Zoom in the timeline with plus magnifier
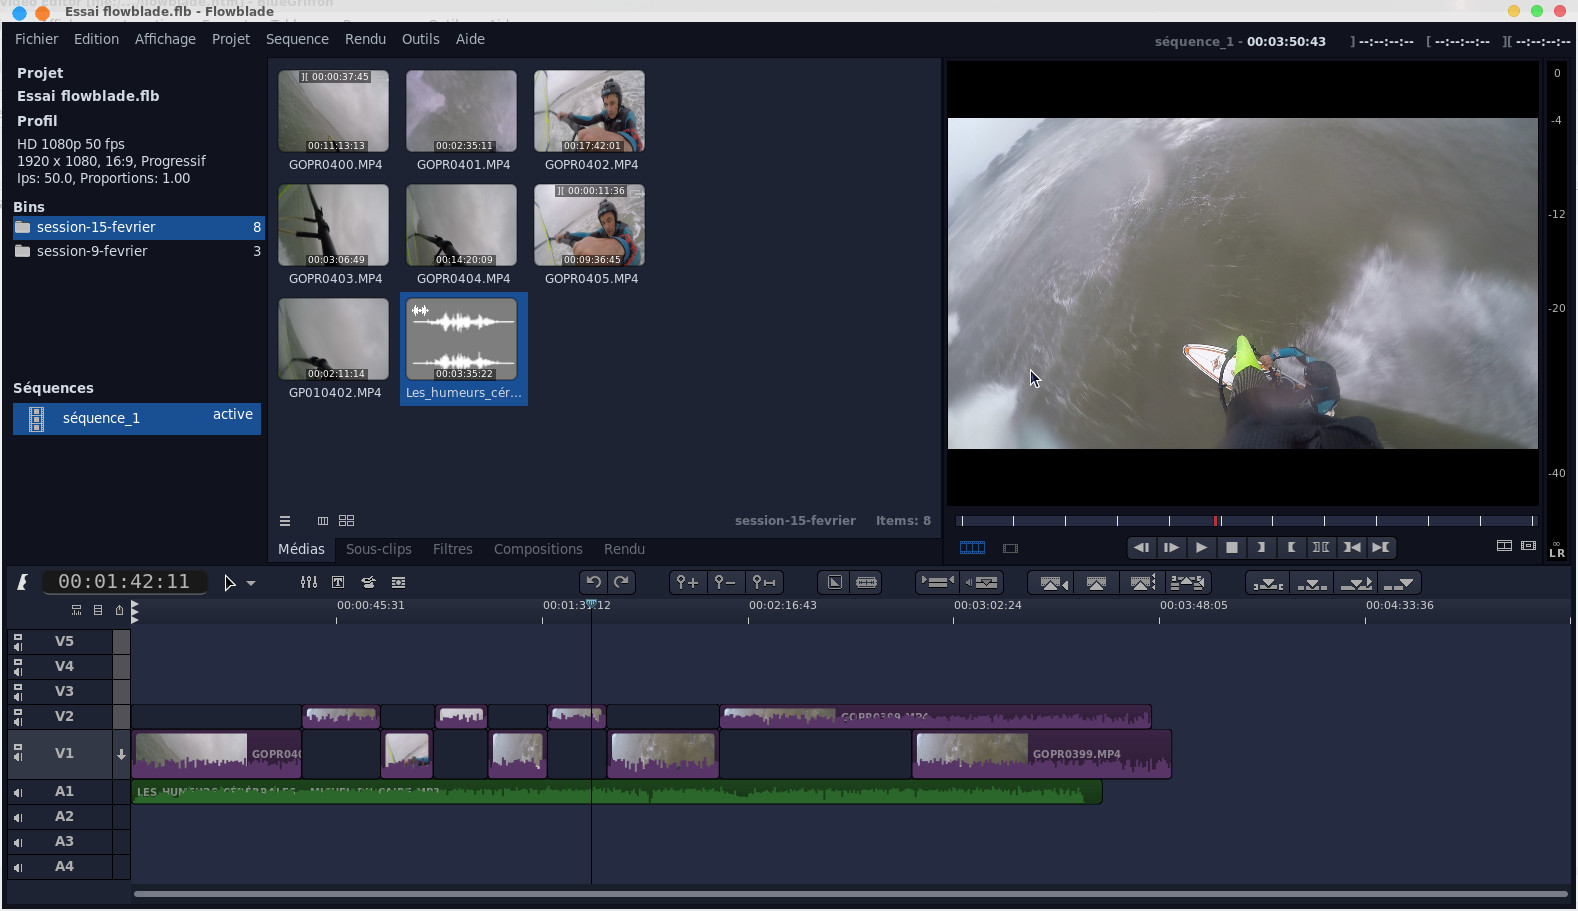This screenshot has width=1578, height=911. click(687, 582)
